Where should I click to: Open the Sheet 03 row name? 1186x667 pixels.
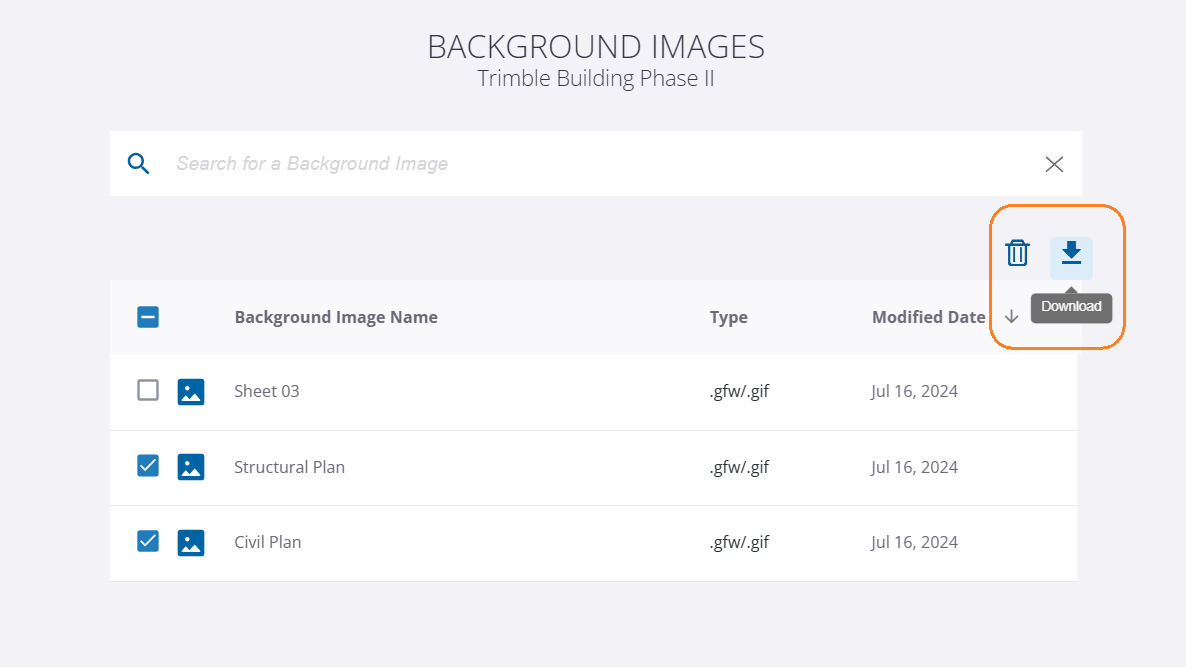click(266, 391)
